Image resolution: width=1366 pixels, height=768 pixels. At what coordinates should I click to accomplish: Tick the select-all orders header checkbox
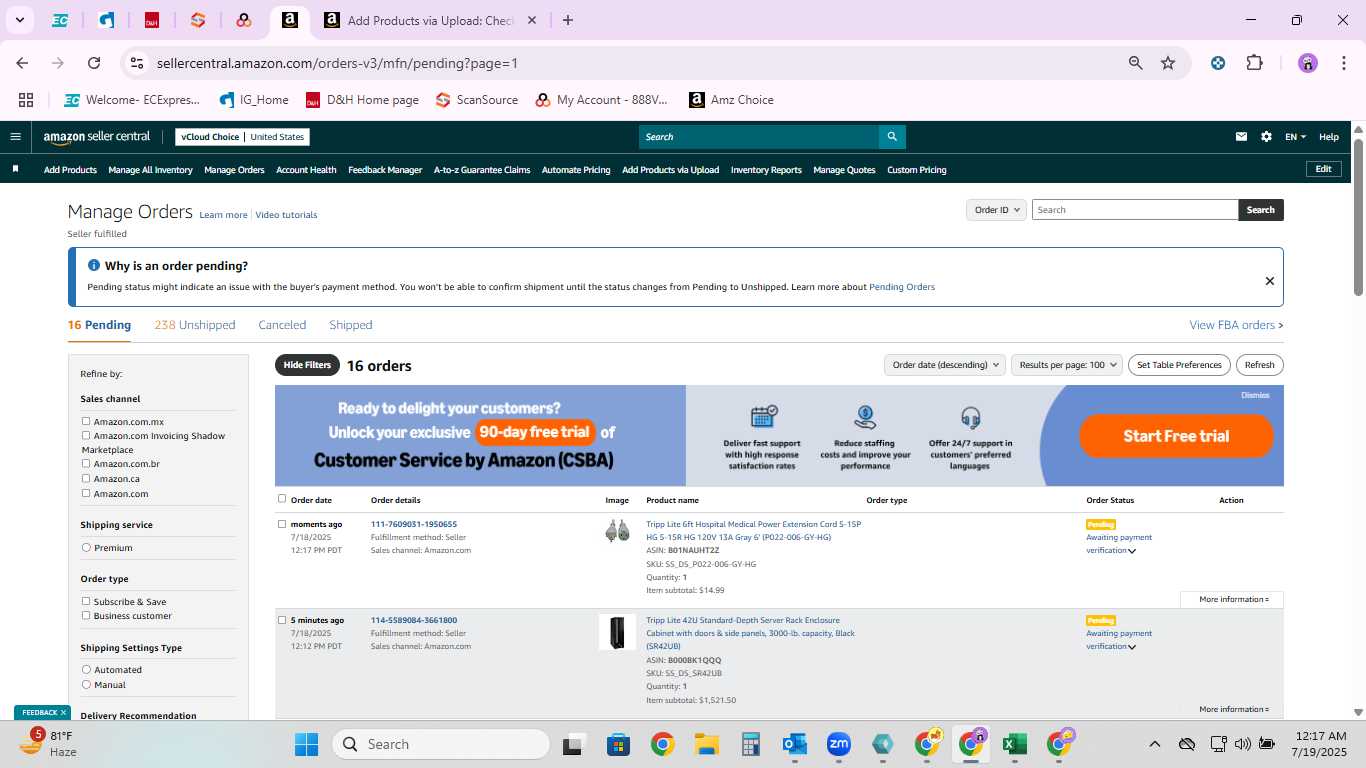pyautogui.click(x=282, y=499)
